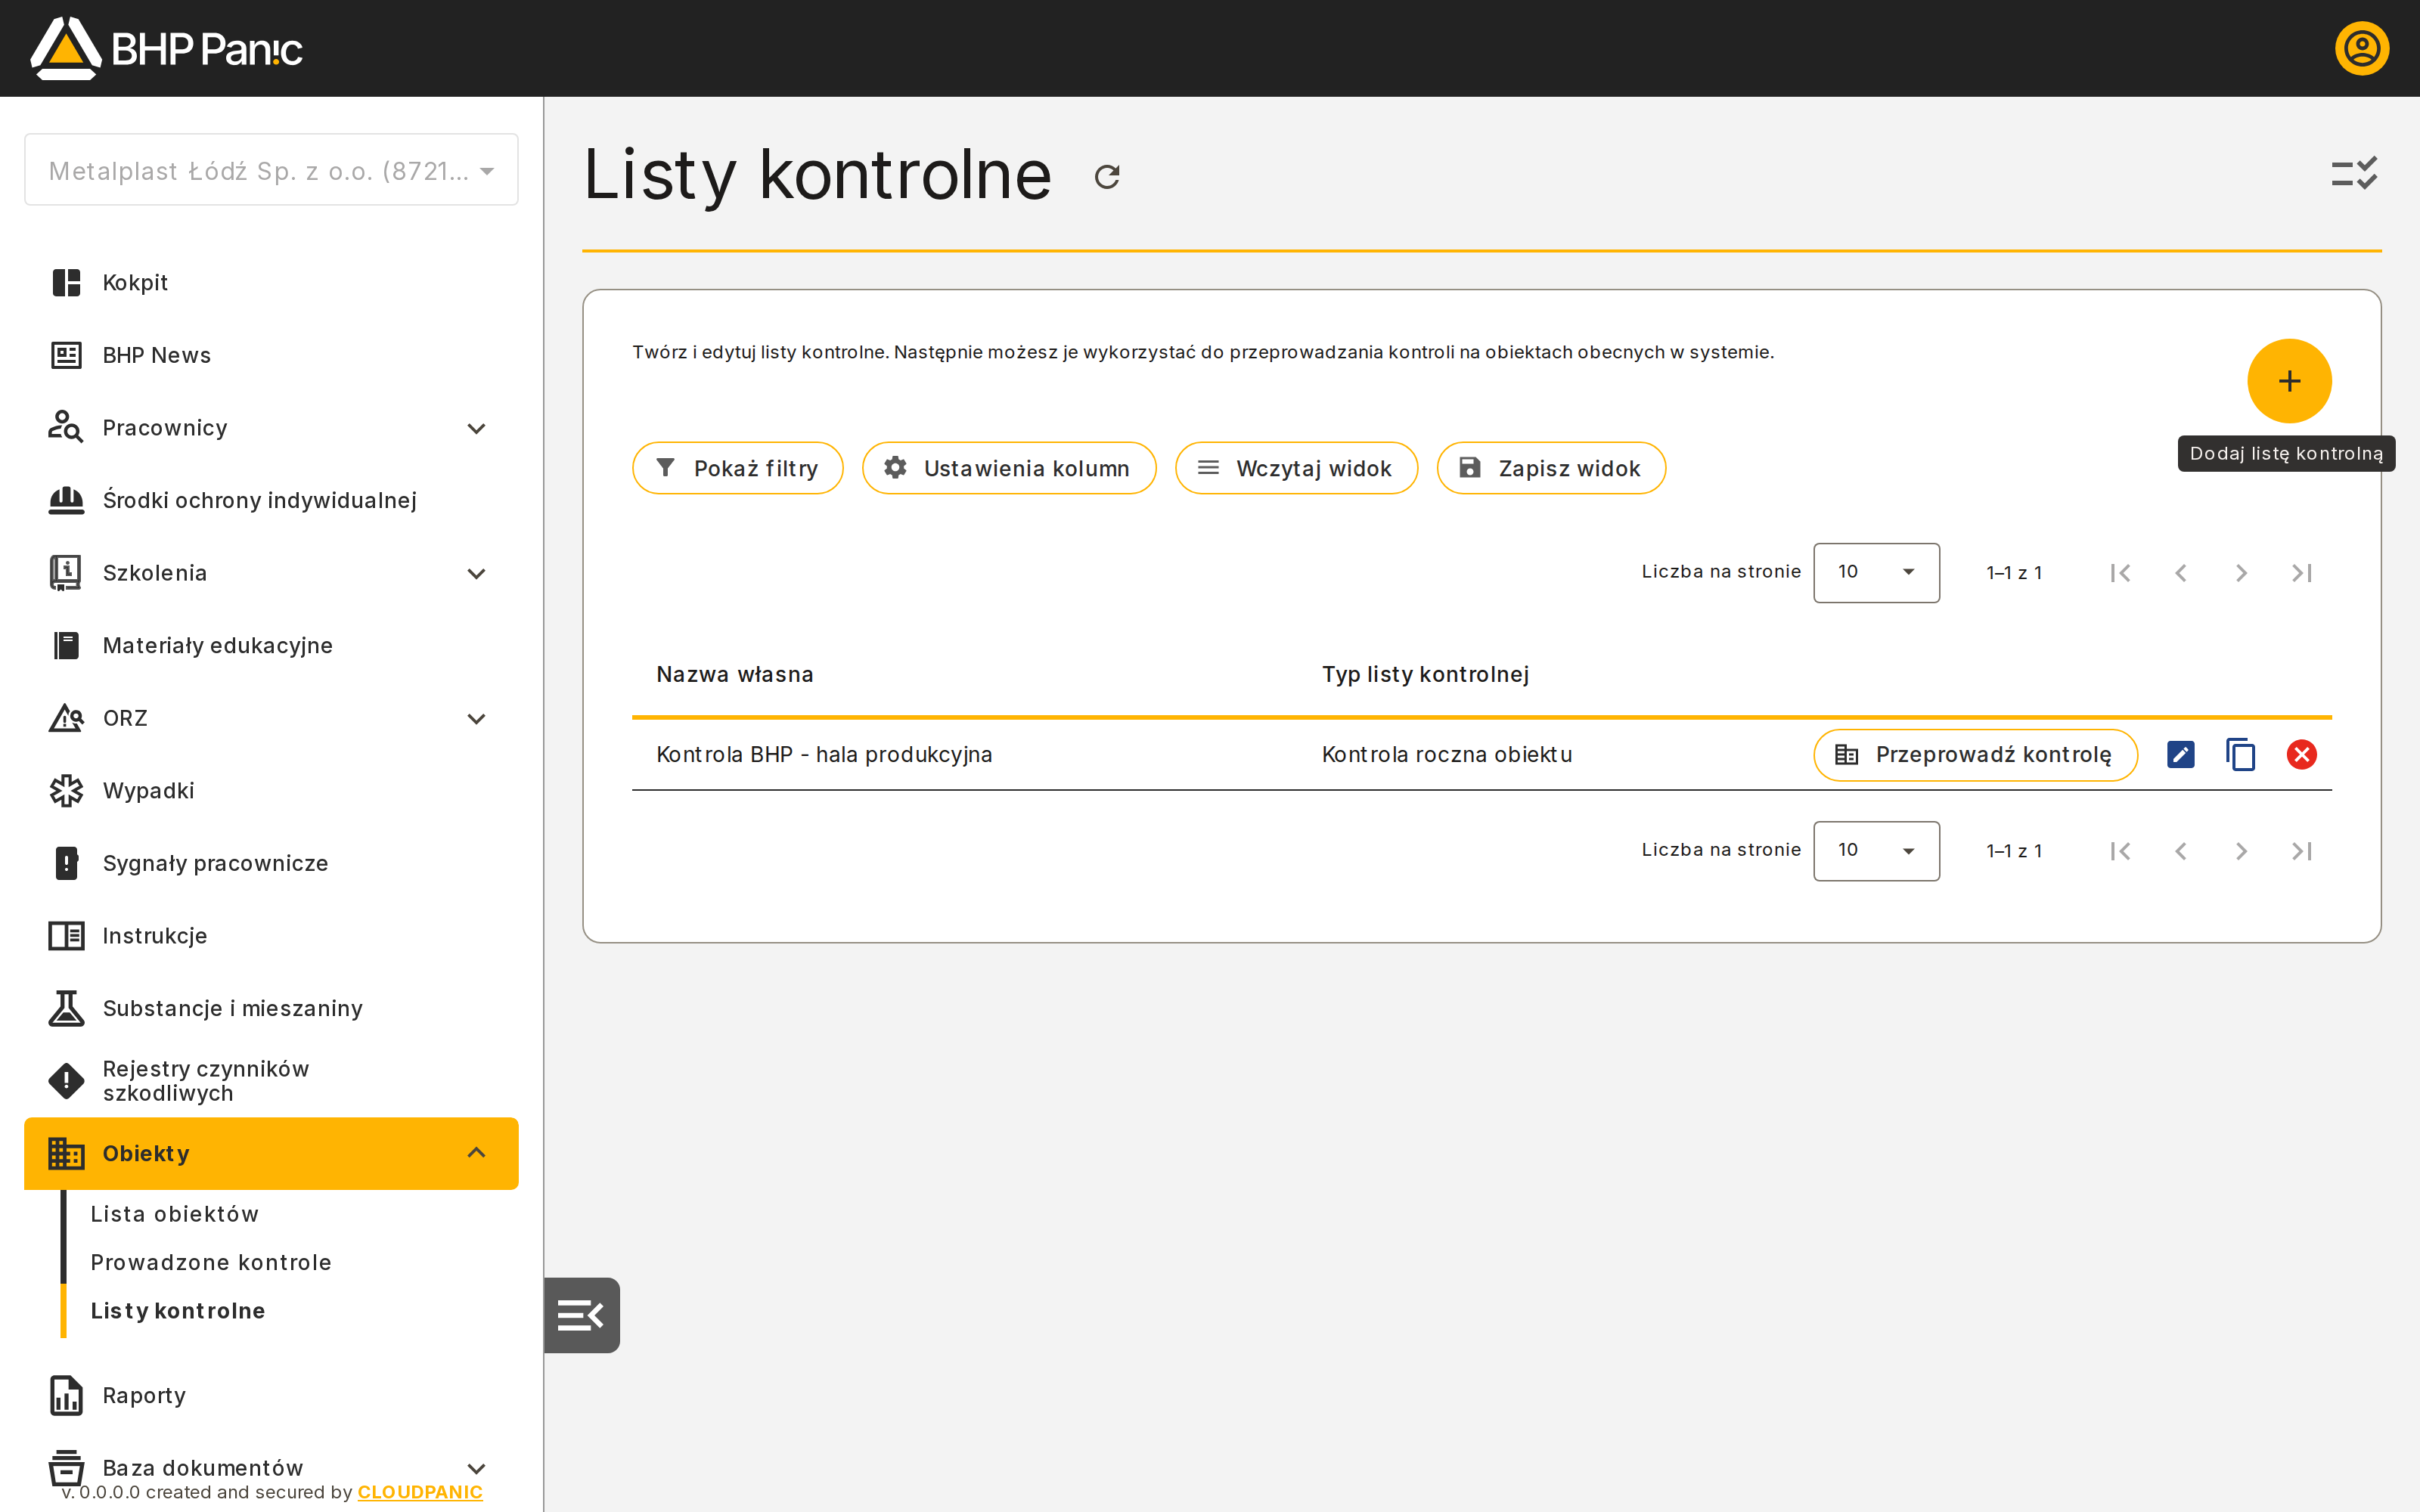Delete the Kontrola BHP - hala produkcyjna checklist

[x=2301, y=754]
